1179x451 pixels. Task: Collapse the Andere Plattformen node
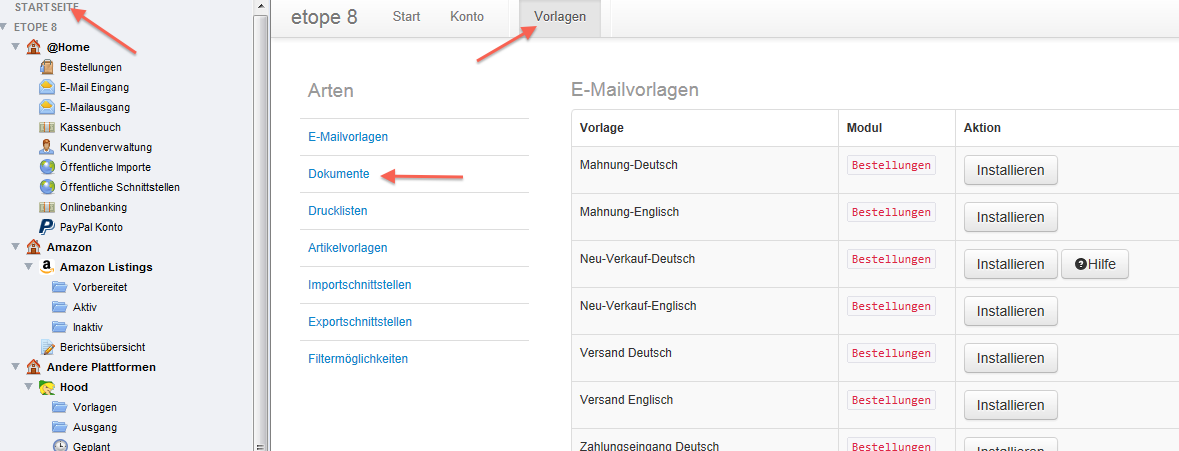click(x=16, y=367)
